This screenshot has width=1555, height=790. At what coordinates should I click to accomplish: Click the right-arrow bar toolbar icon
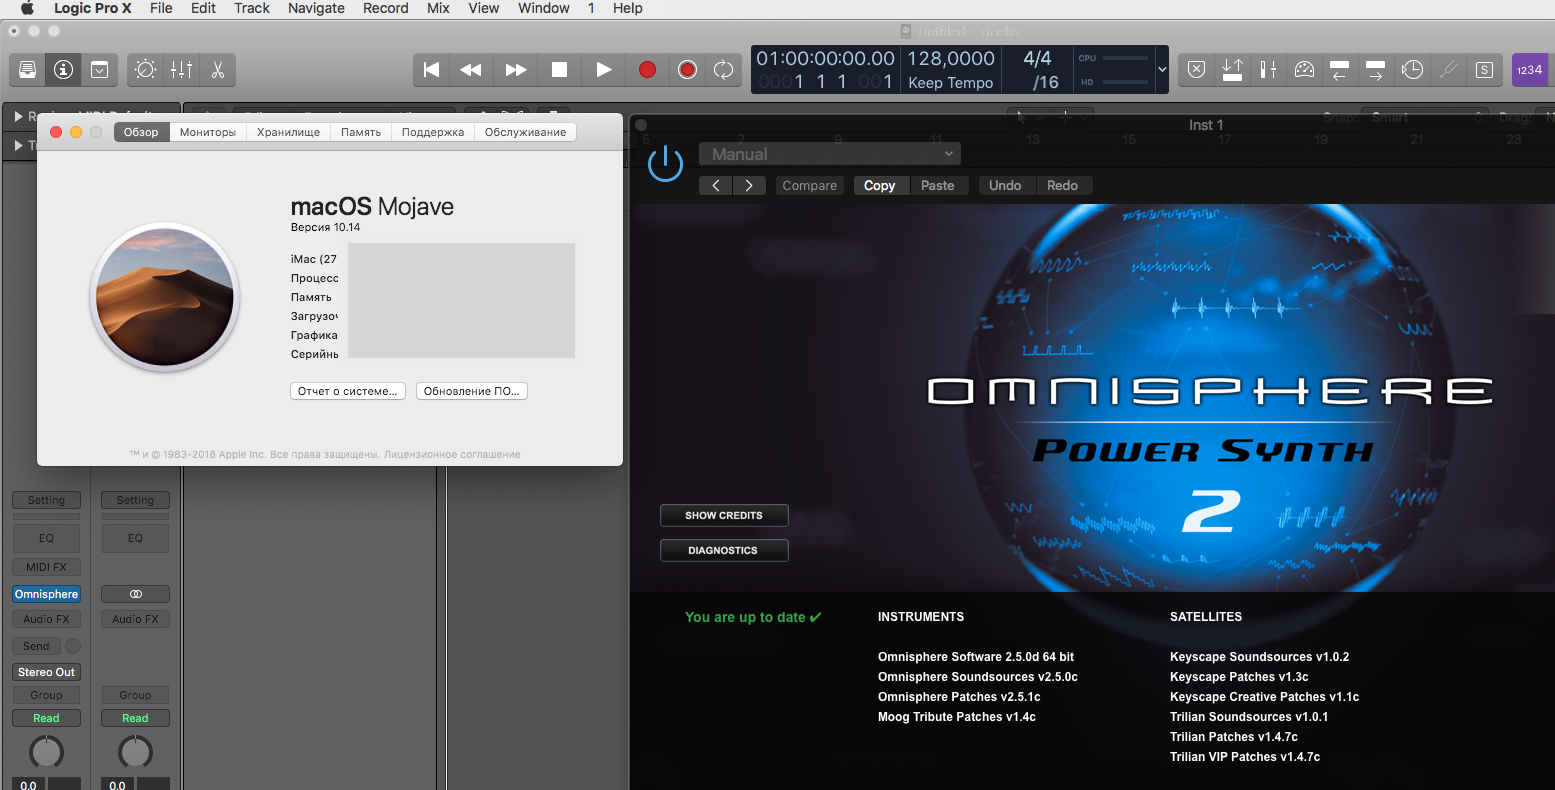coord(1376,70)
